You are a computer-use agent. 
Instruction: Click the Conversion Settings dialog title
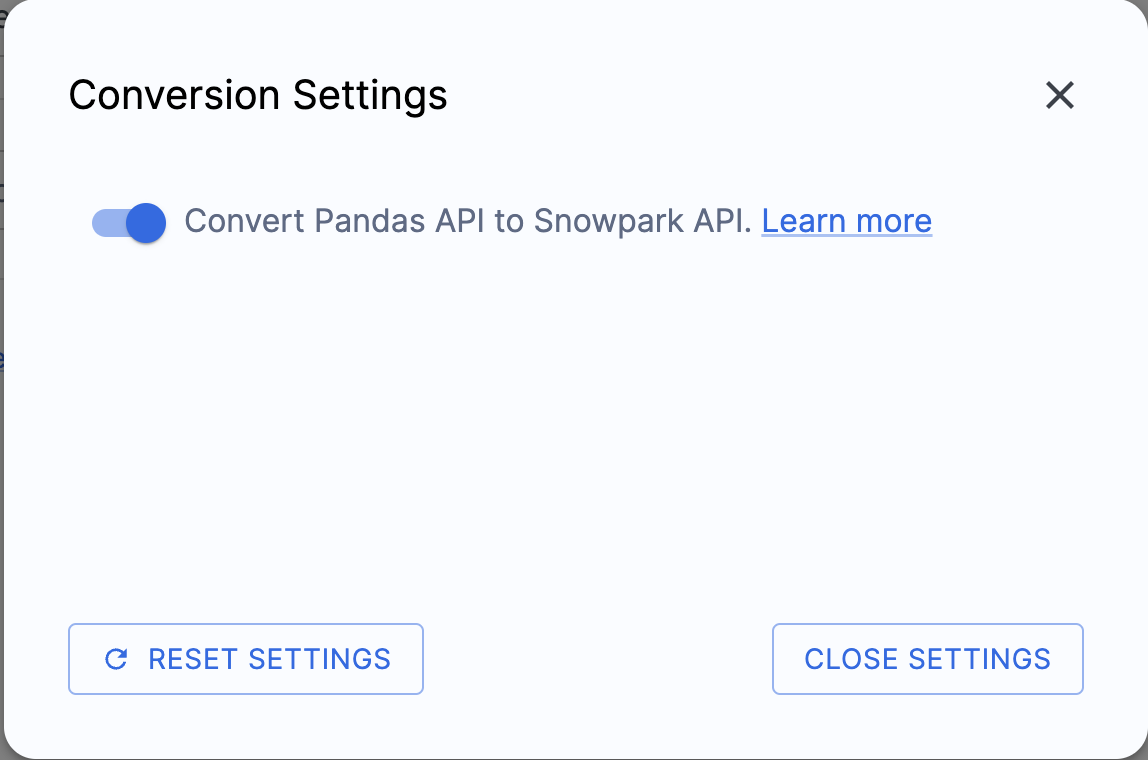(x=257, y=95)
